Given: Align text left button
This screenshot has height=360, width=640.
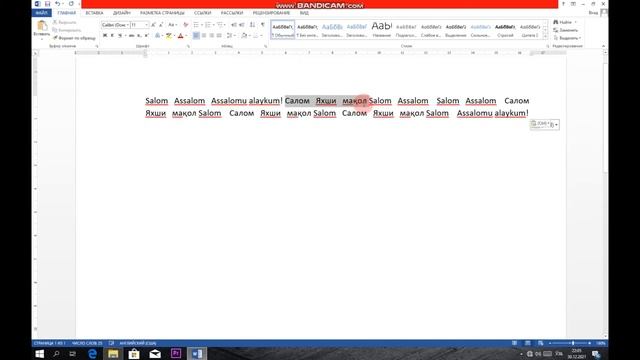Looking at the screenshot, I should 196,36.
